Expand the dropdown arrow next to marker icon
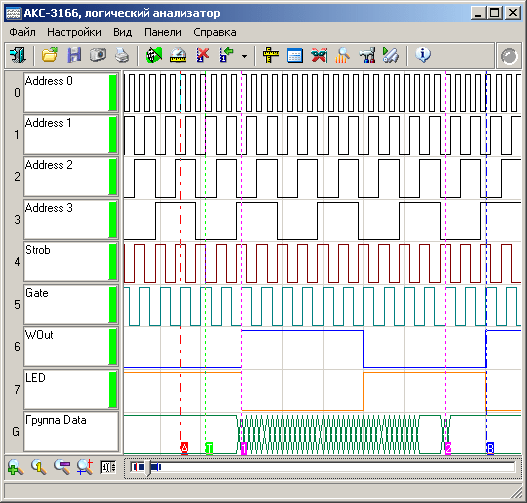Screen dimensions: 527x503 (245, 56)
